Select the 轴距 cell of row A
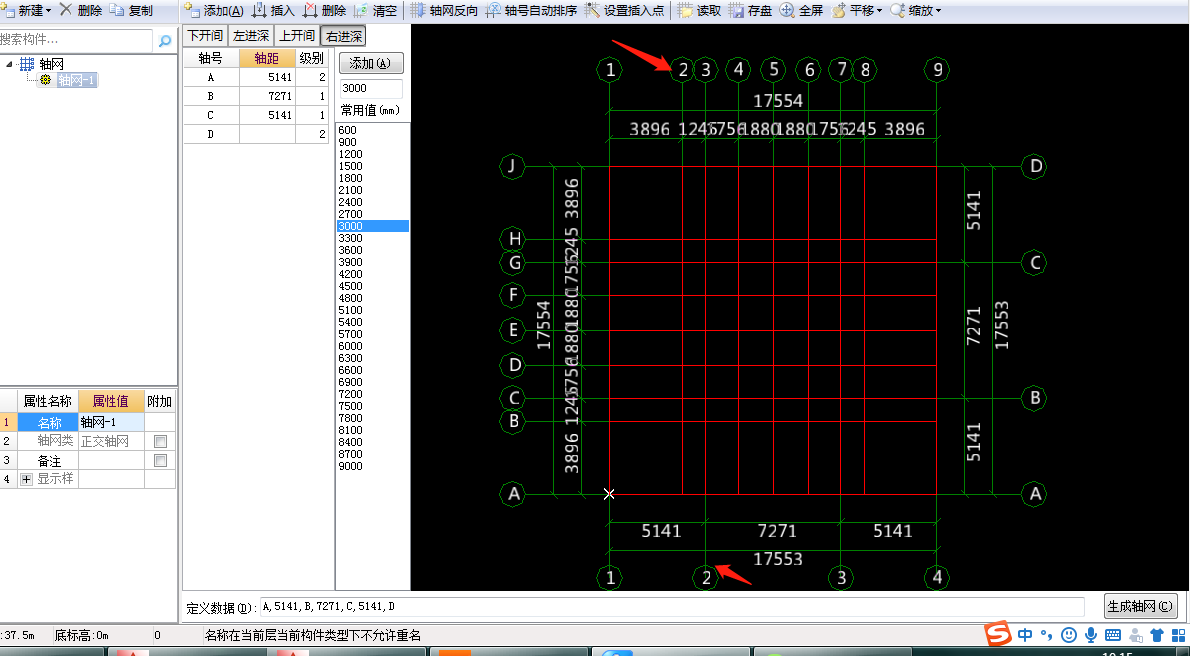1190x656 pixels. 267,77
